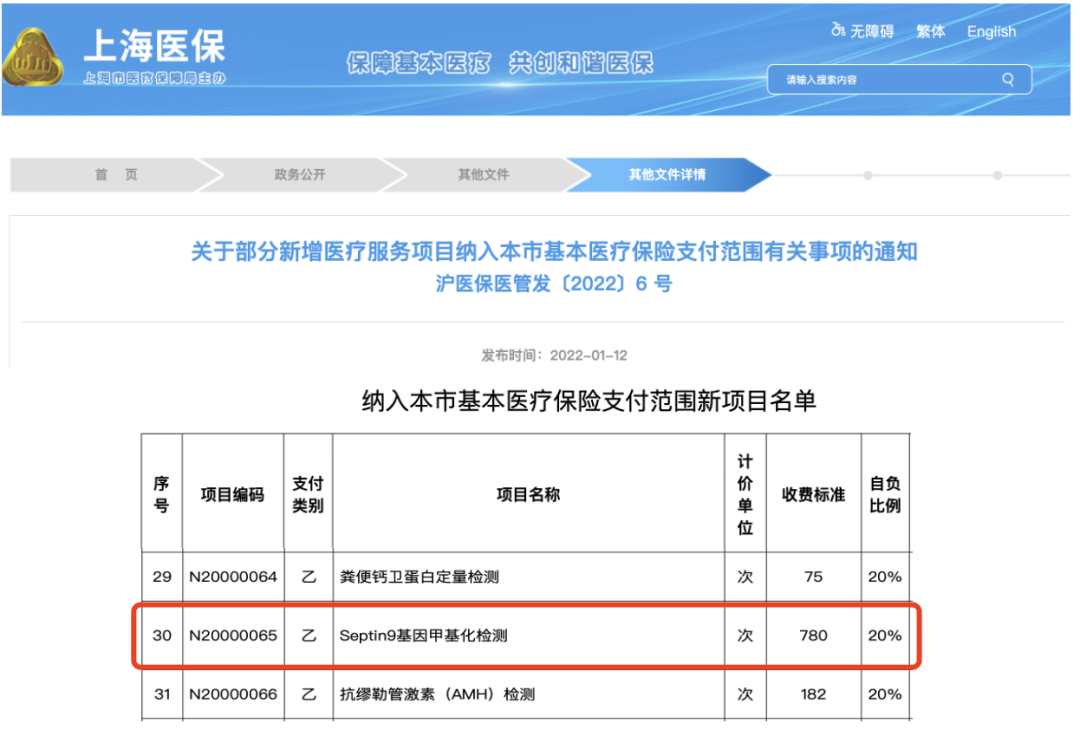Screen dimensions: 1080x730
Task: Click the 发布时间 2022-01-12 date text
Action: coord(554,355)
